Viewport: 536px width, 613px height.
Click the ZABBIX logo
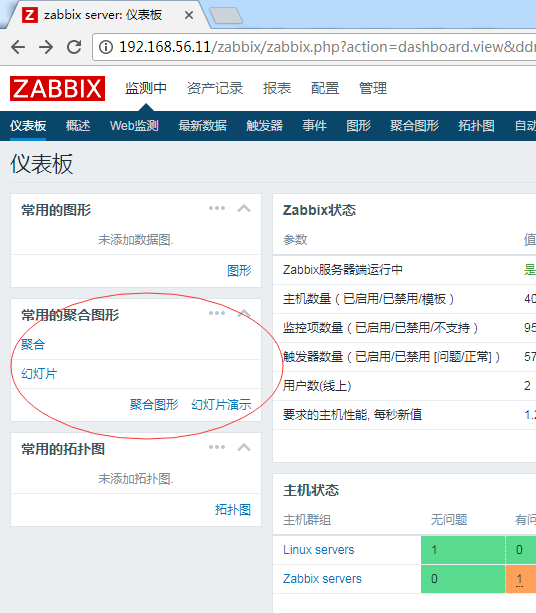point(57,88)
